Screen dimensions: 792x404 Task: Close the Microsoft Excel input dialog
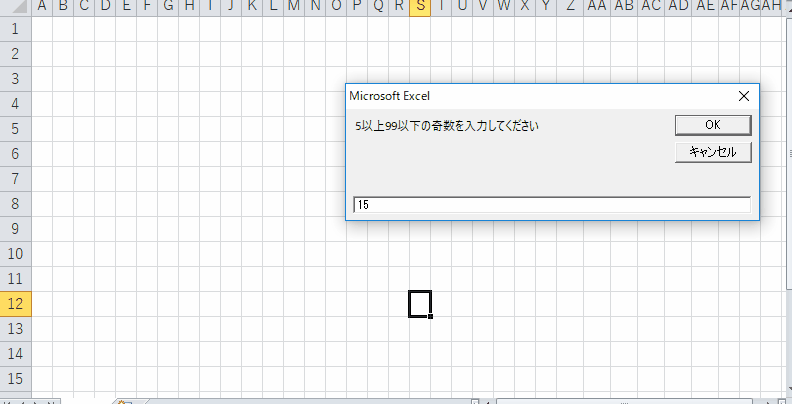[743, 96]
